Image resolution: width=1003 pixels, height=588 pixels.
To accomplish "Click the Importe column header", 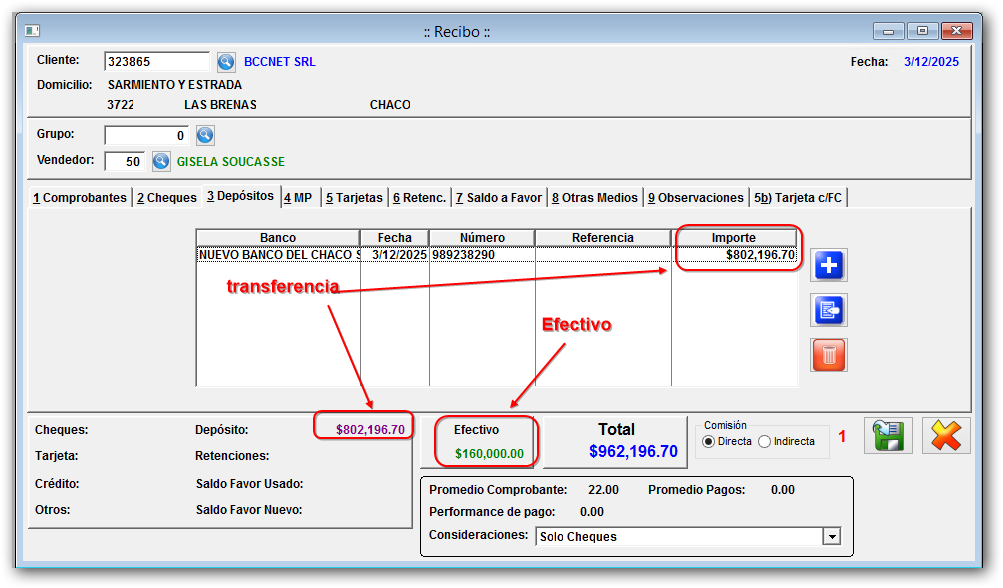I will (x=733, y=238).
